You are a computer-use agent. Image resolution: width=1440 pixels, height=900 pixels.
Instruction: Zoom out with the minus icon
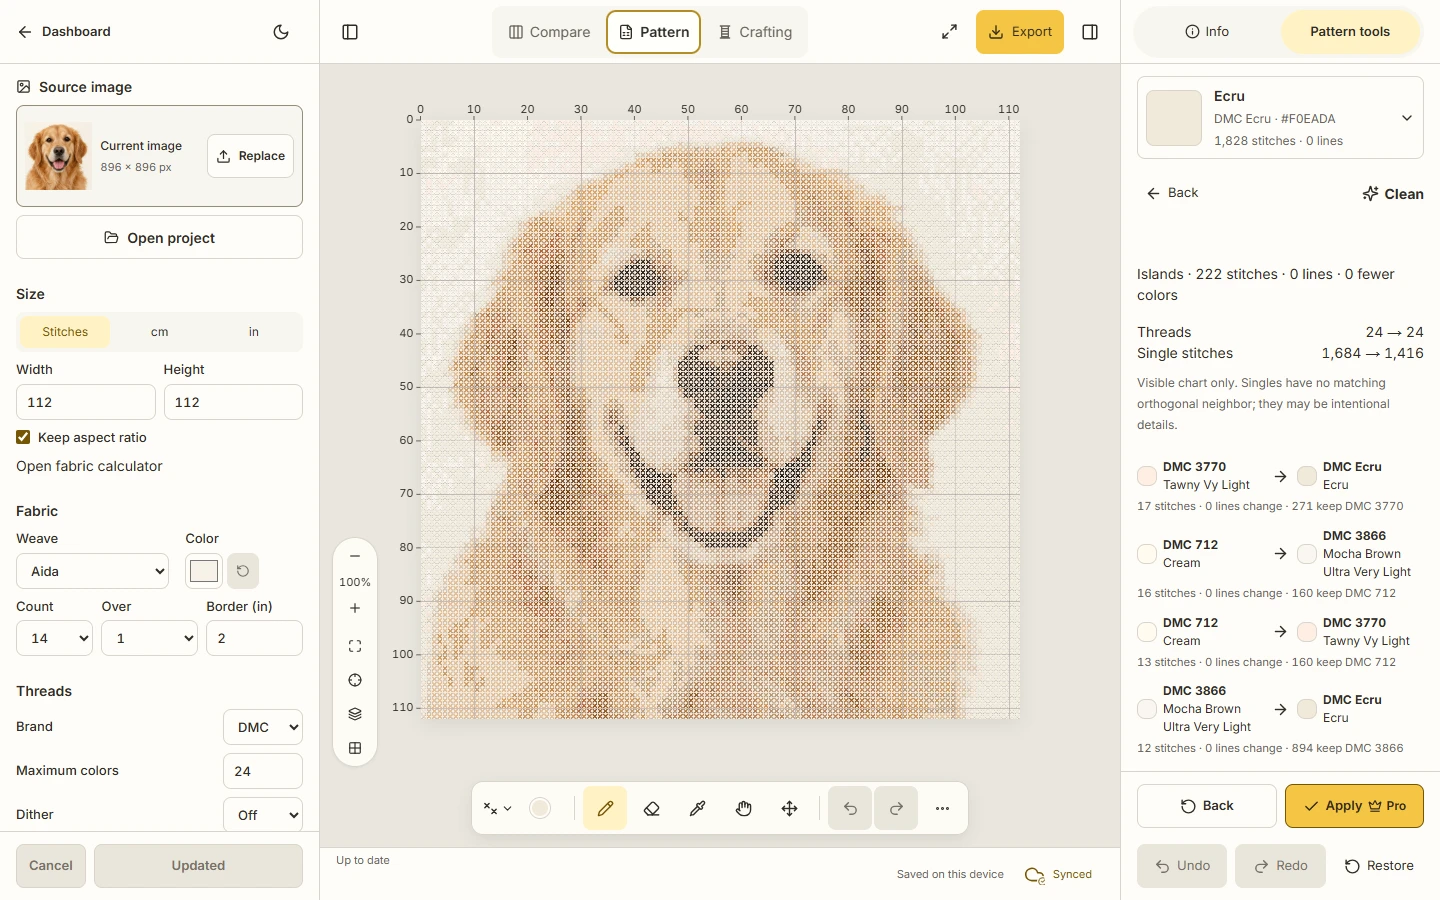[x=355, y=556]
